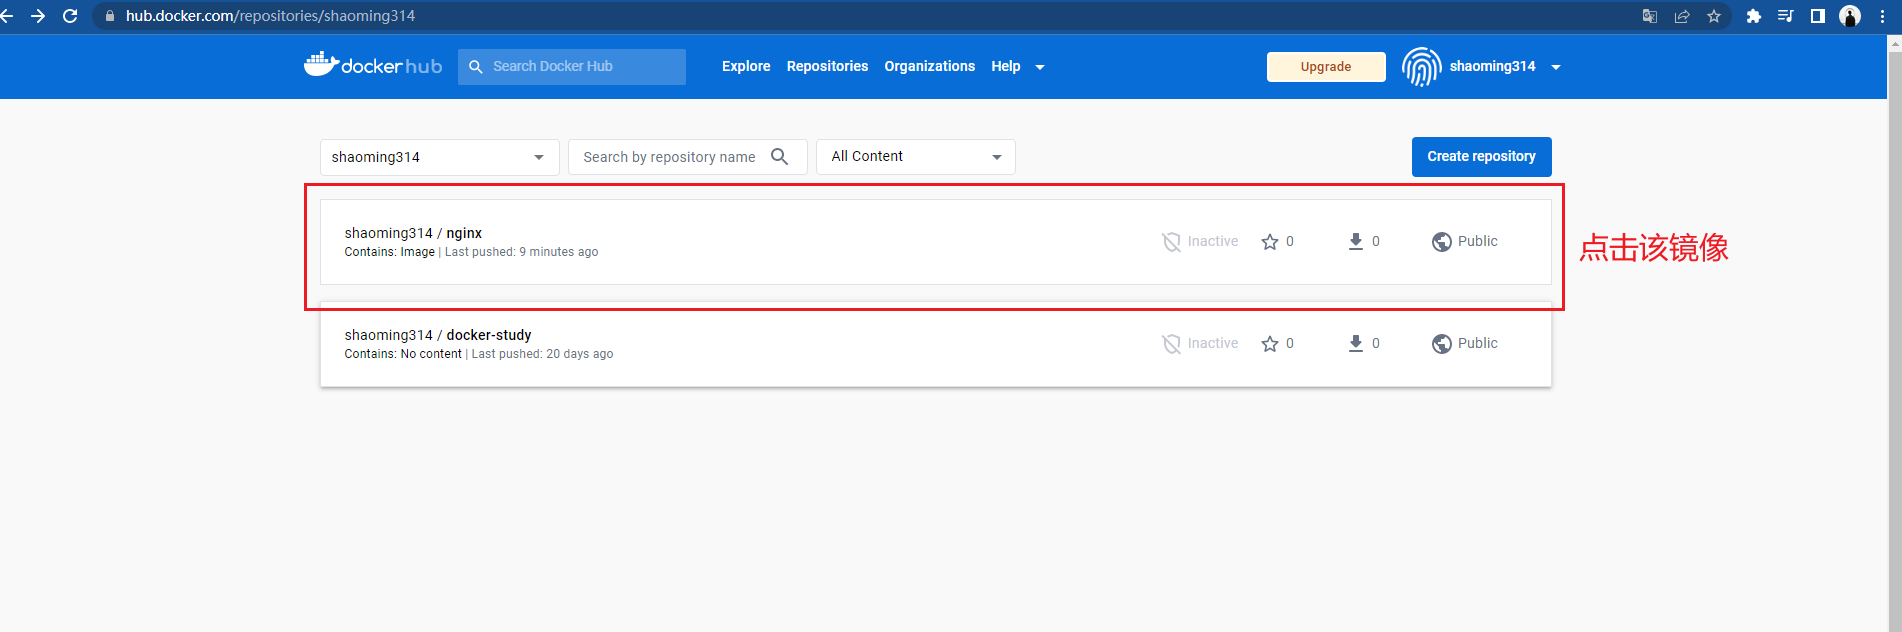Expand the shaoming314 namespace dropdown
The height and width of the screenshot is (632, 1902).
440,157
